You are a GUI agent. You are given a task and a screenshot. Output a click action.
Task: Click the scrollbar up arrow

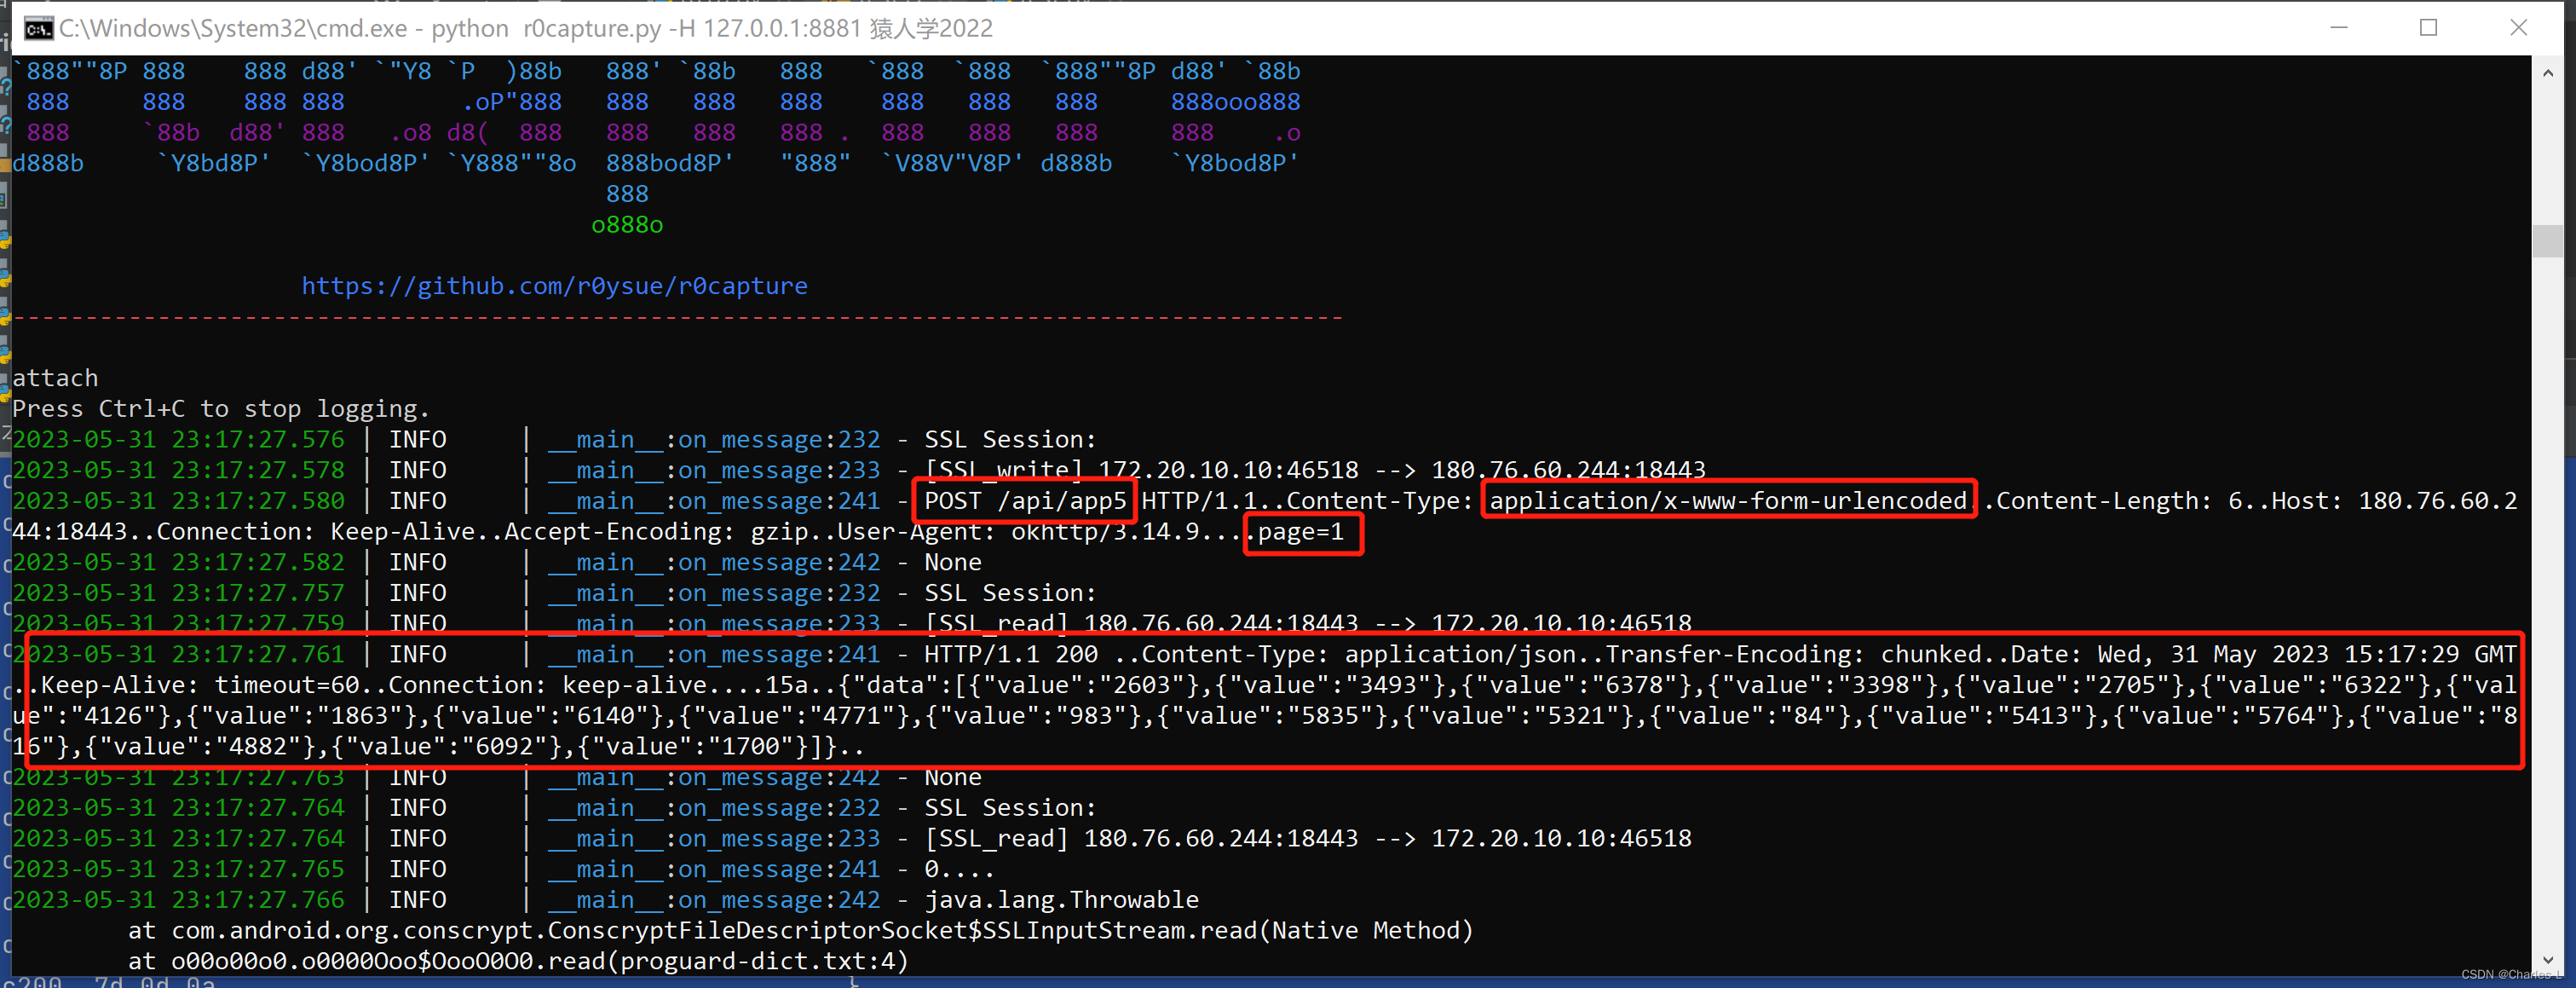[x=2547, y=73]
